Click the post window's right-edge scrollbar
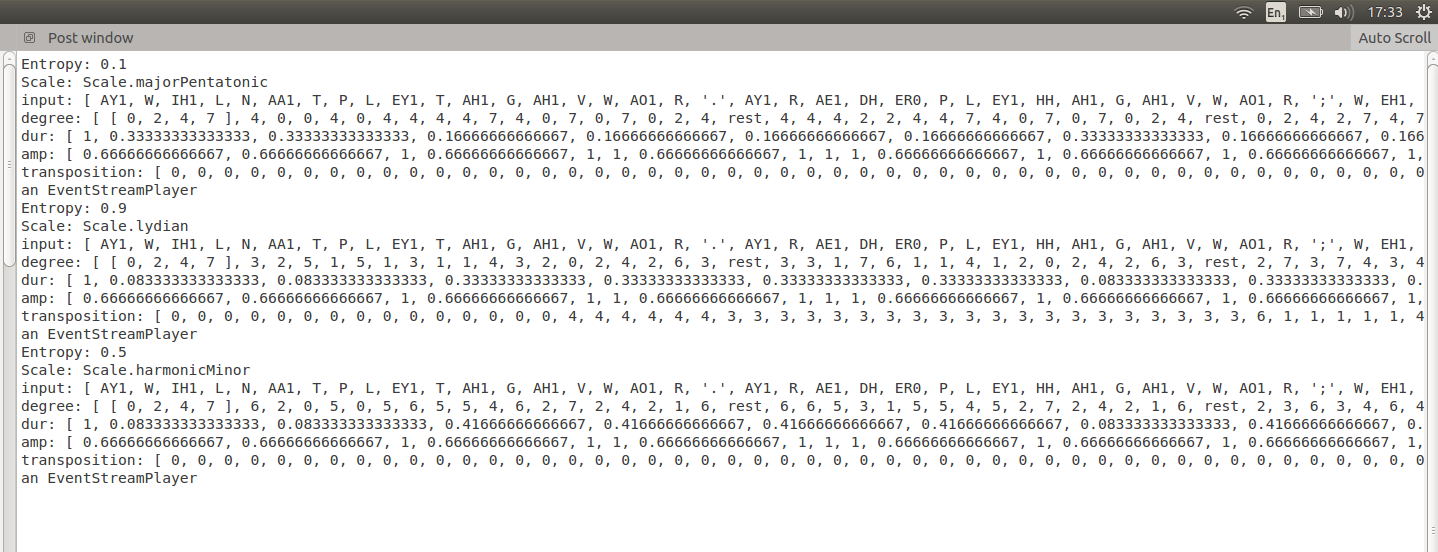The image size is (1438, 552). click(1431, 300)
